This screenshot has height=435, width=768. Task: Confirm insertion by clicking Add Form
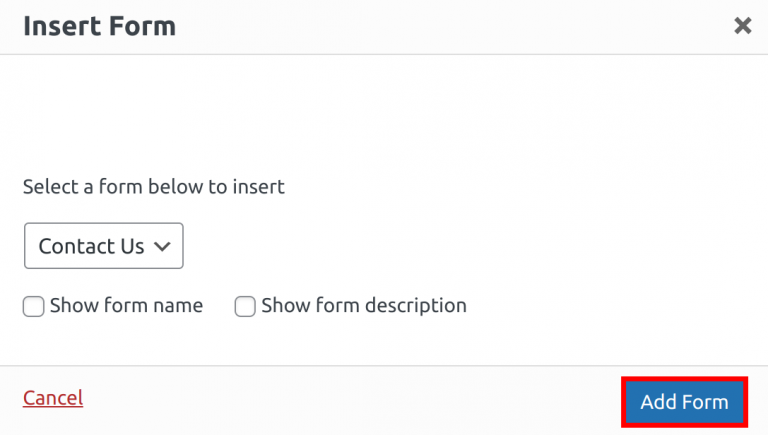pyautogui.click(x=684, y=402)
